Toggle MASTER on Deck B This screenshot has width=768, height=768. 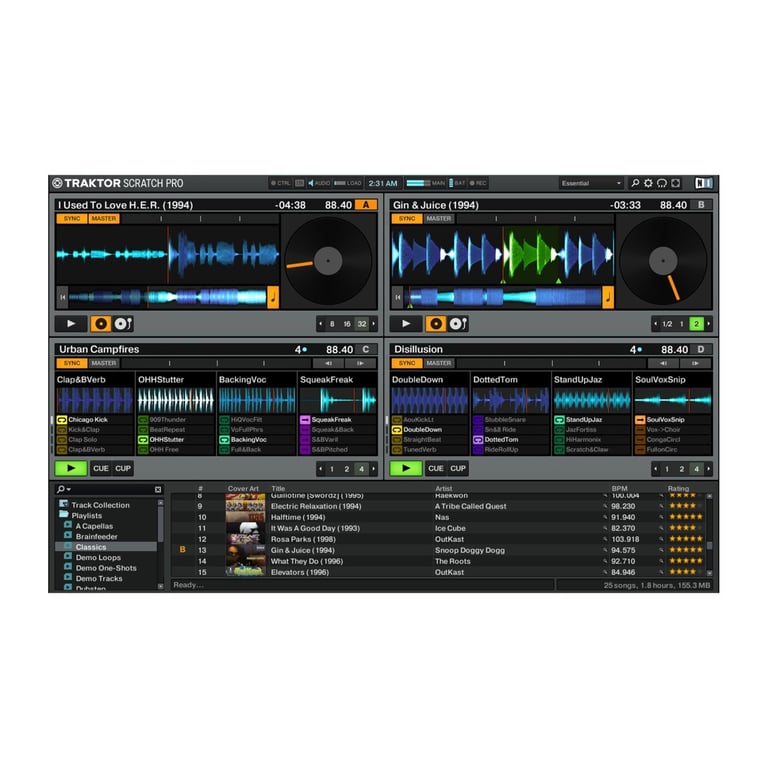point(439,218)
